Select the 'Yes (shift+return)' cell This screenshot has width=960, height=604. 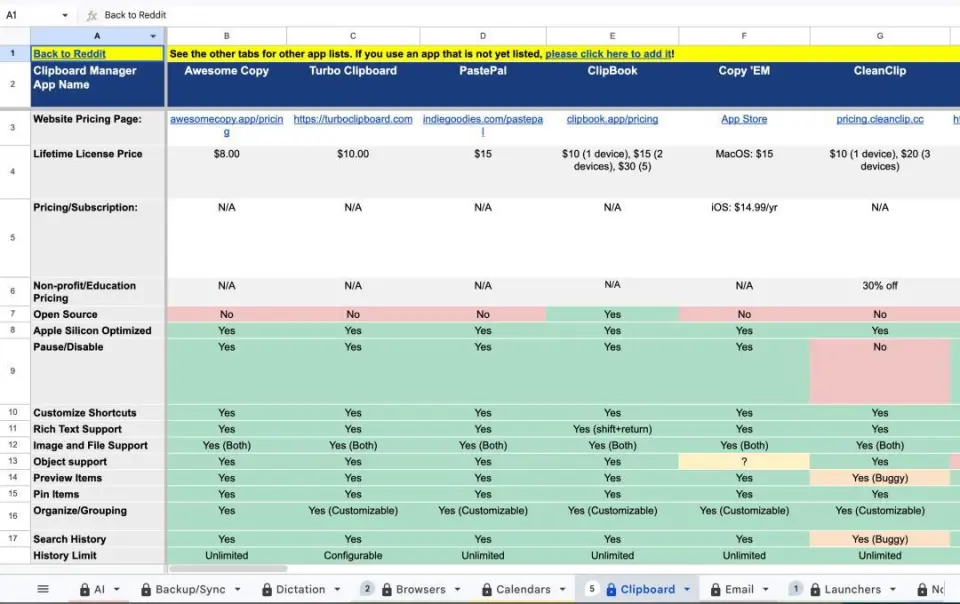pos(612,429)
